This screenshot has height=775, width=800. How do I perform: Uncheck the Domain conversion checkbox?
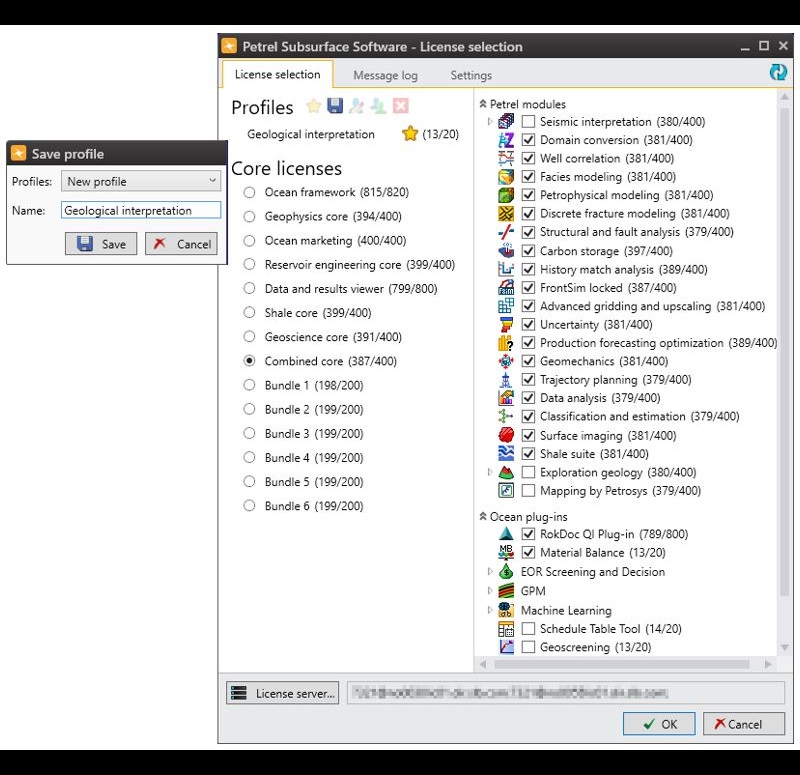[529, 140]
